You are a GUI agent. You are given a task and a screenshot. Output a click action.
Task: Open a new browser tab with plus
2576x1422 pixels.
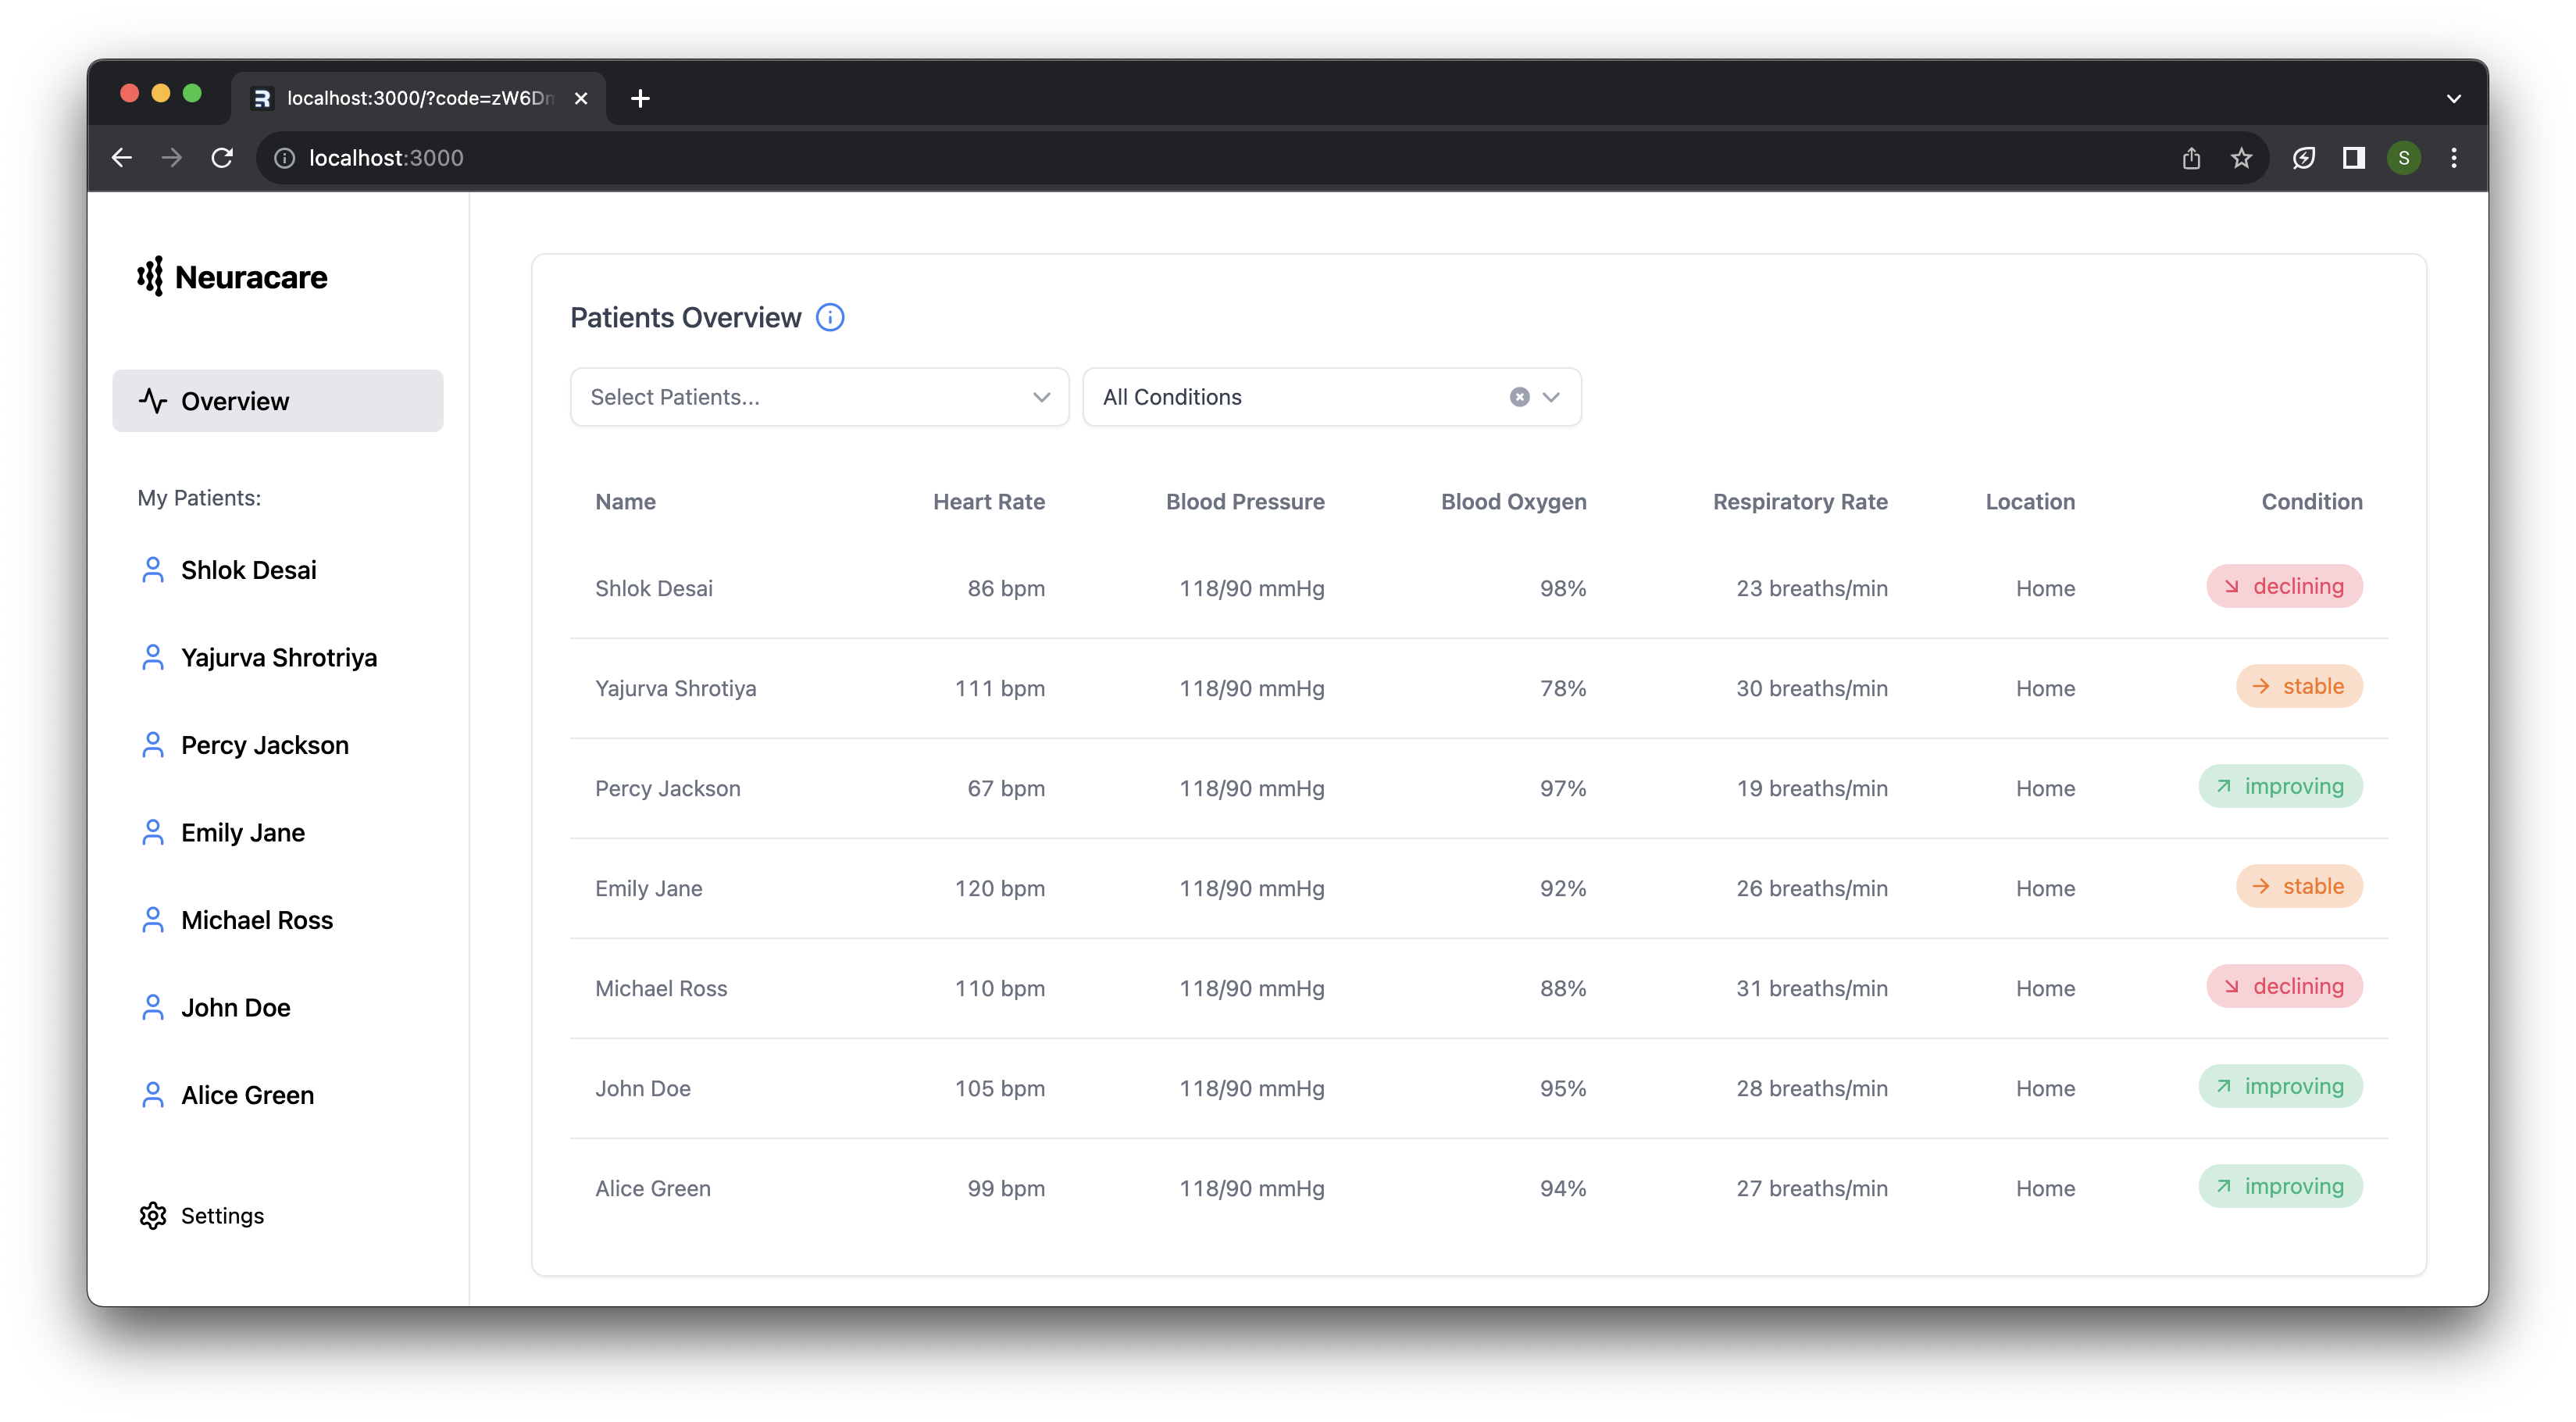(640, 98)
